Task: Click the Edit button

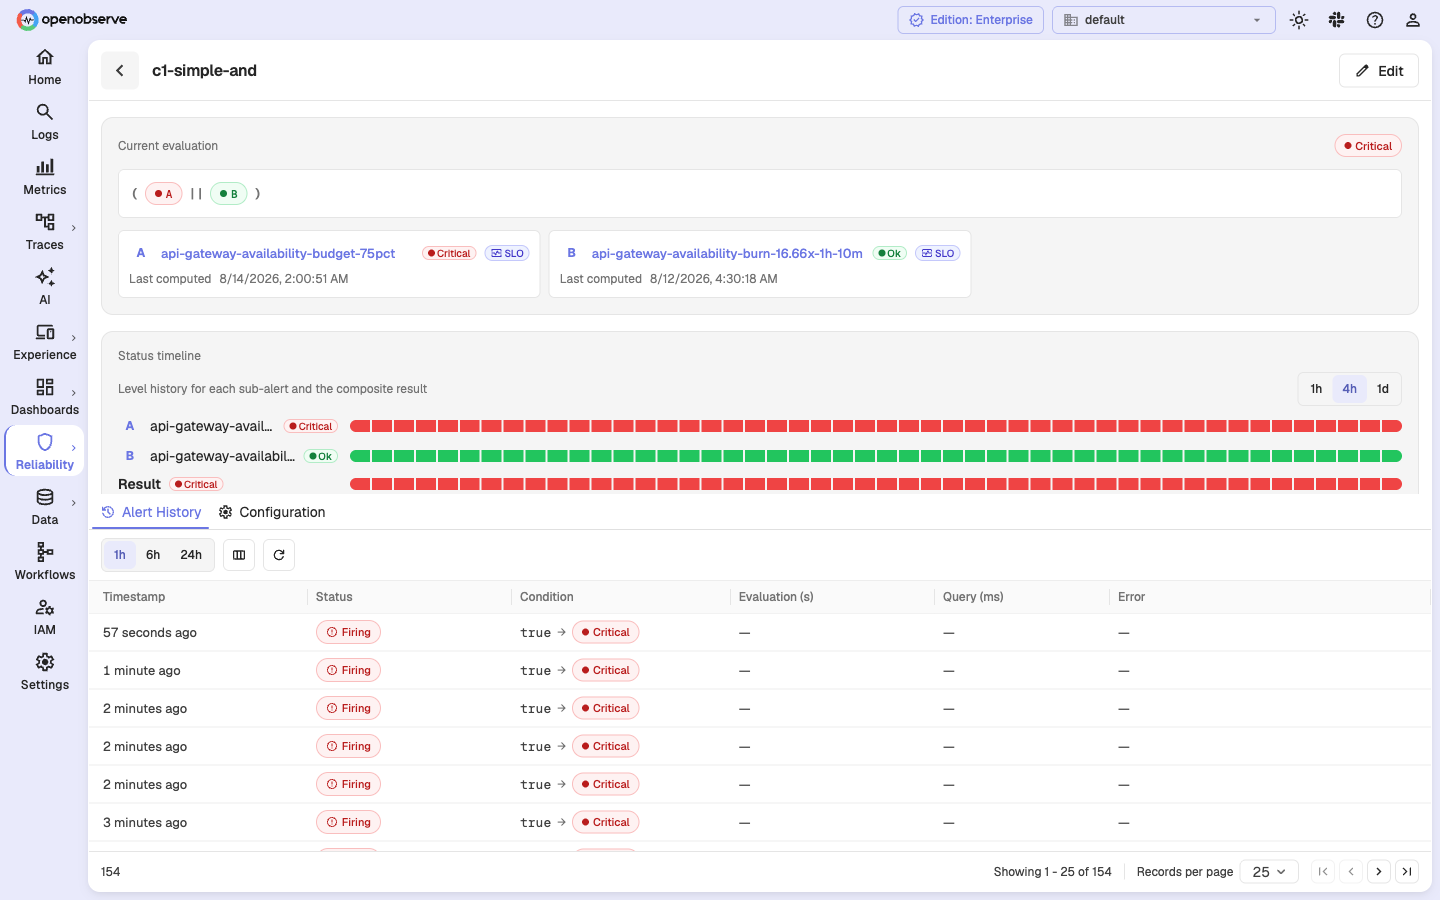Action: [1379, 71]
